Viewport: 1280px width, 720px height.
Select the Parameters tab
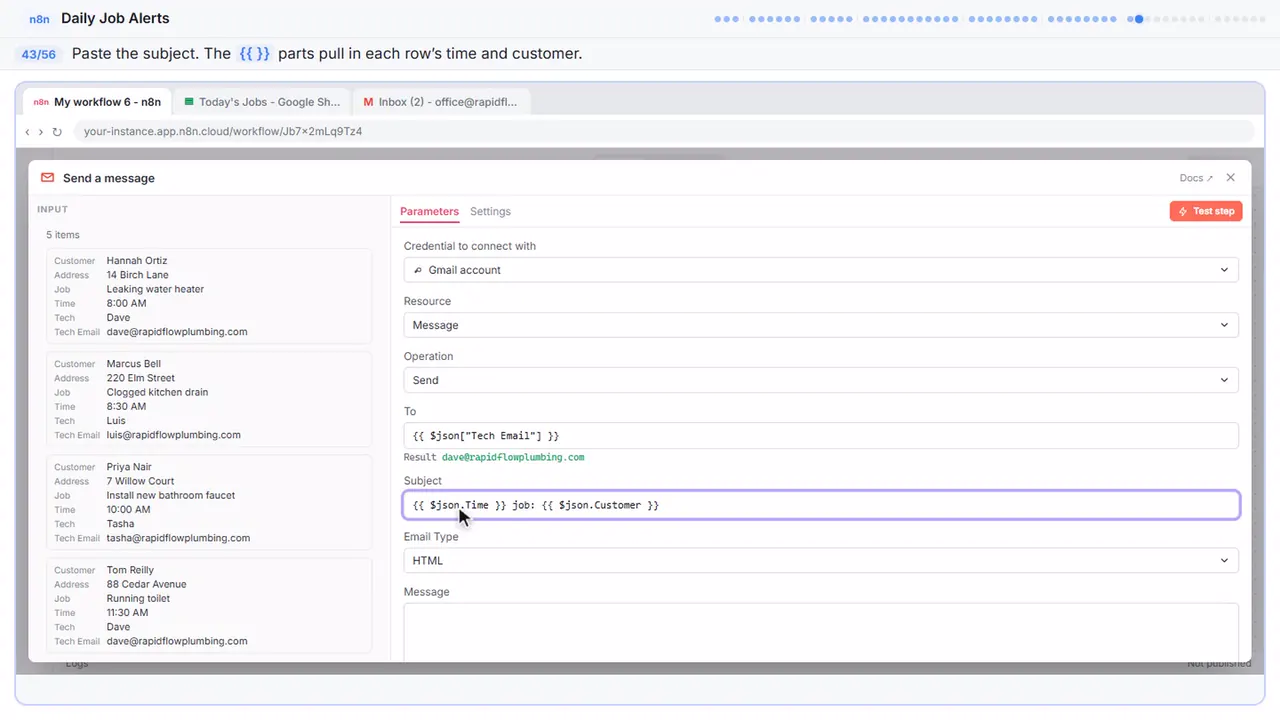(429, 212)
